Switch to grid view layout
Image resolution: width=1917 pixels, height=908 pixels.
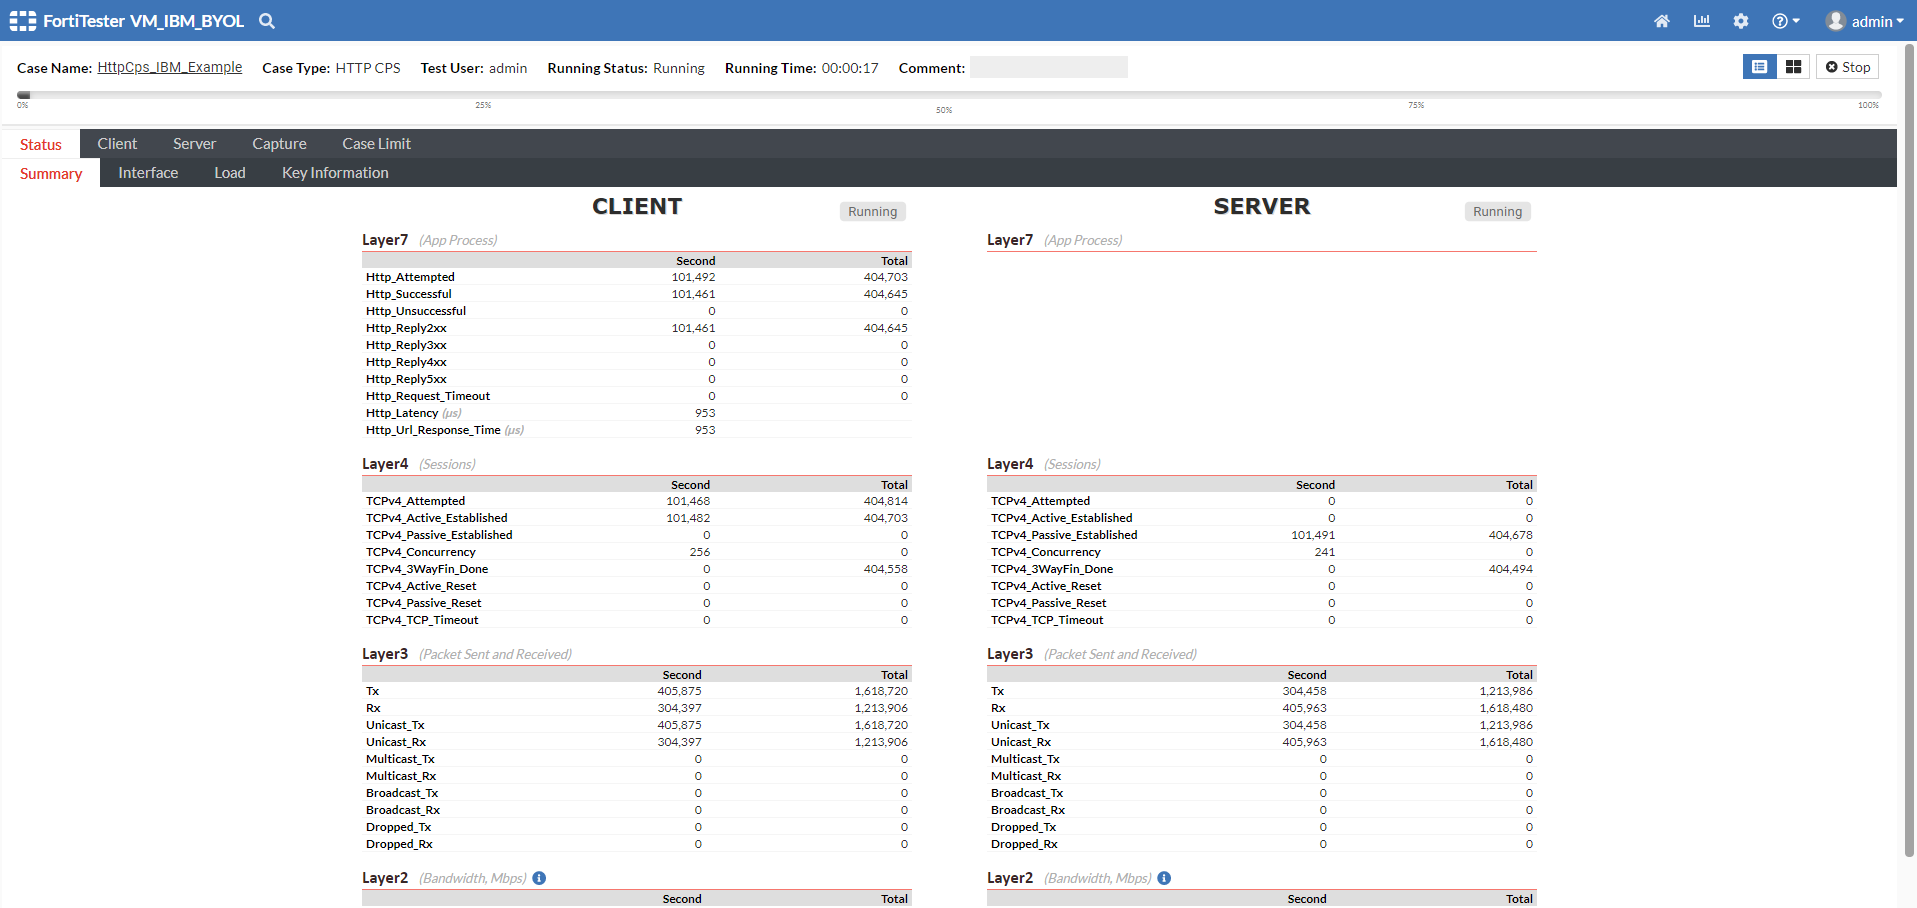(x=1793, y=67)
